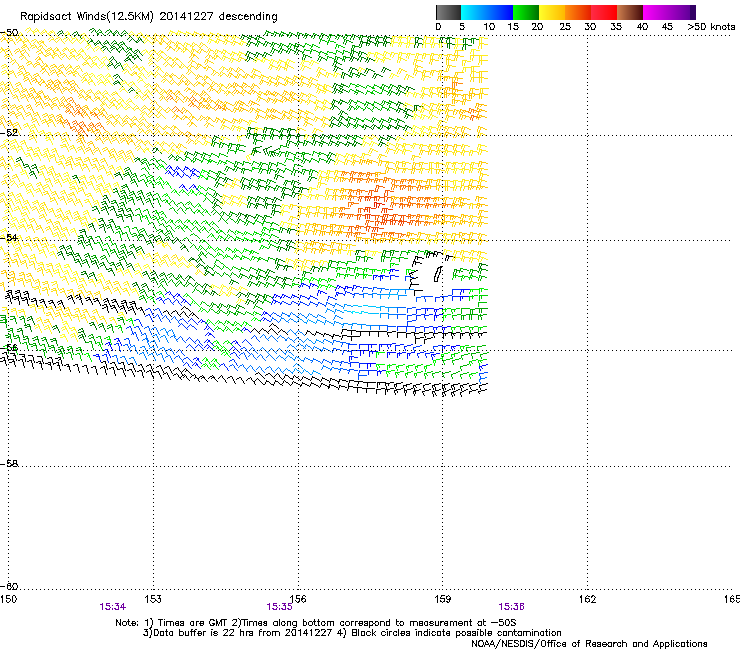Click latitude axis label -60

pyautogui.click(x=9, y=586)
